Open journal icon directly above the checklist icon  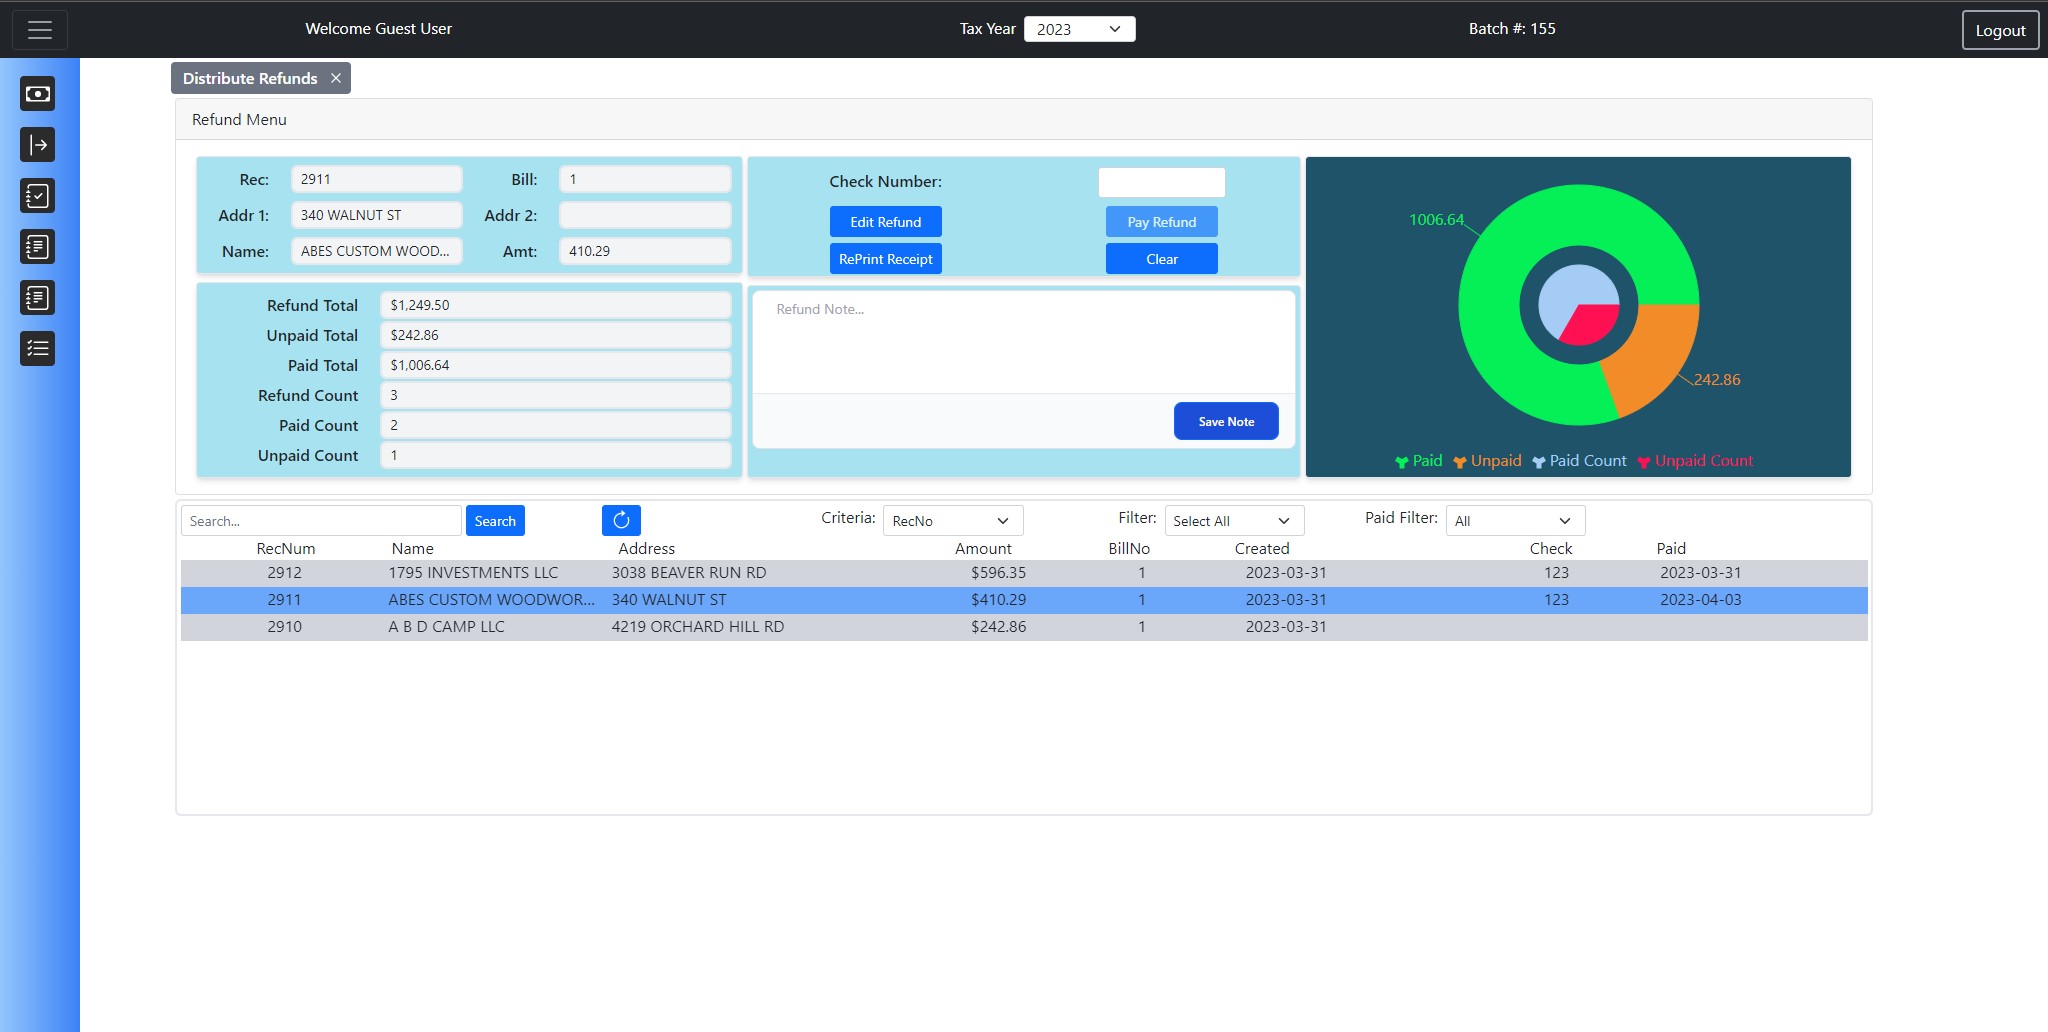pyautogui.click(x=38, y=298)
